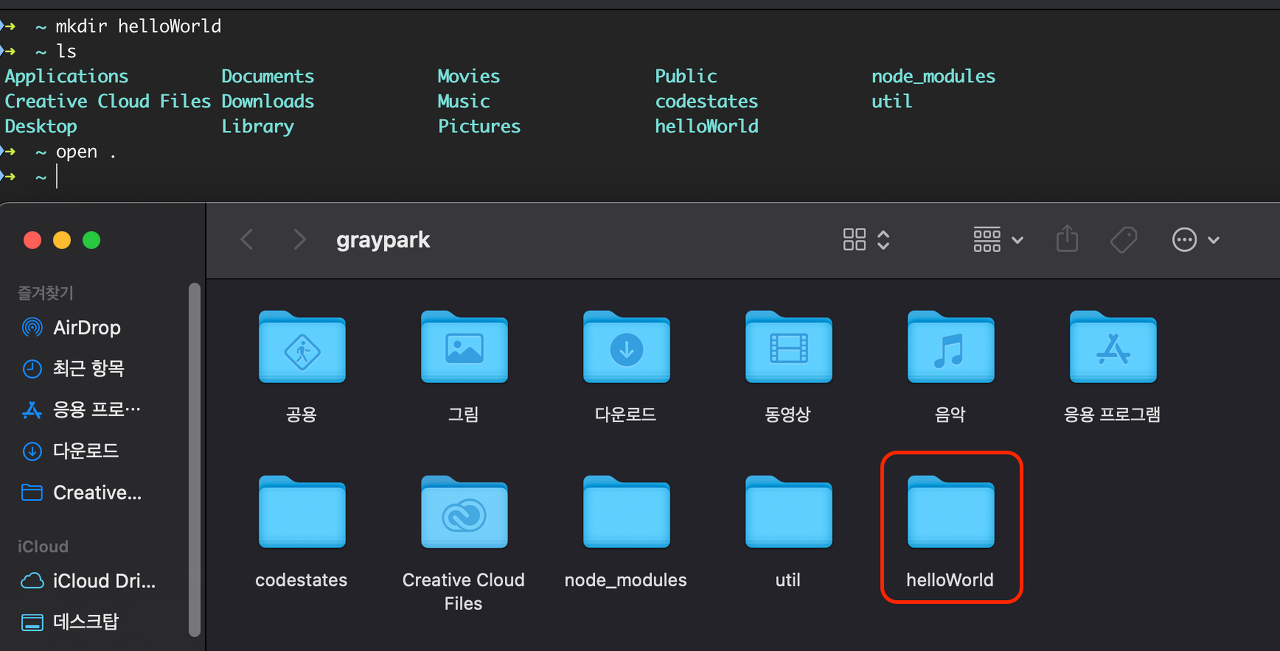
Task: Select the Creative Cloud Files folder icon
Action: click(x=464, y=512)
